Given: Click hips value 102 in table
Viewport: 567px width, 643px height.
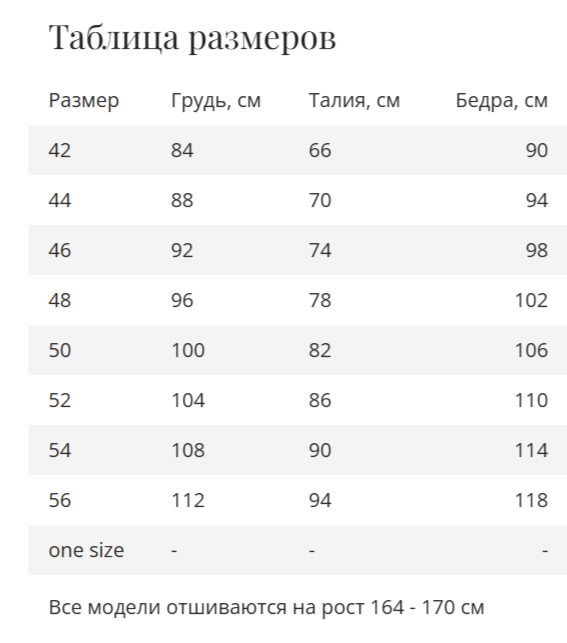Looking at the screenshot, I should [531, 300].
